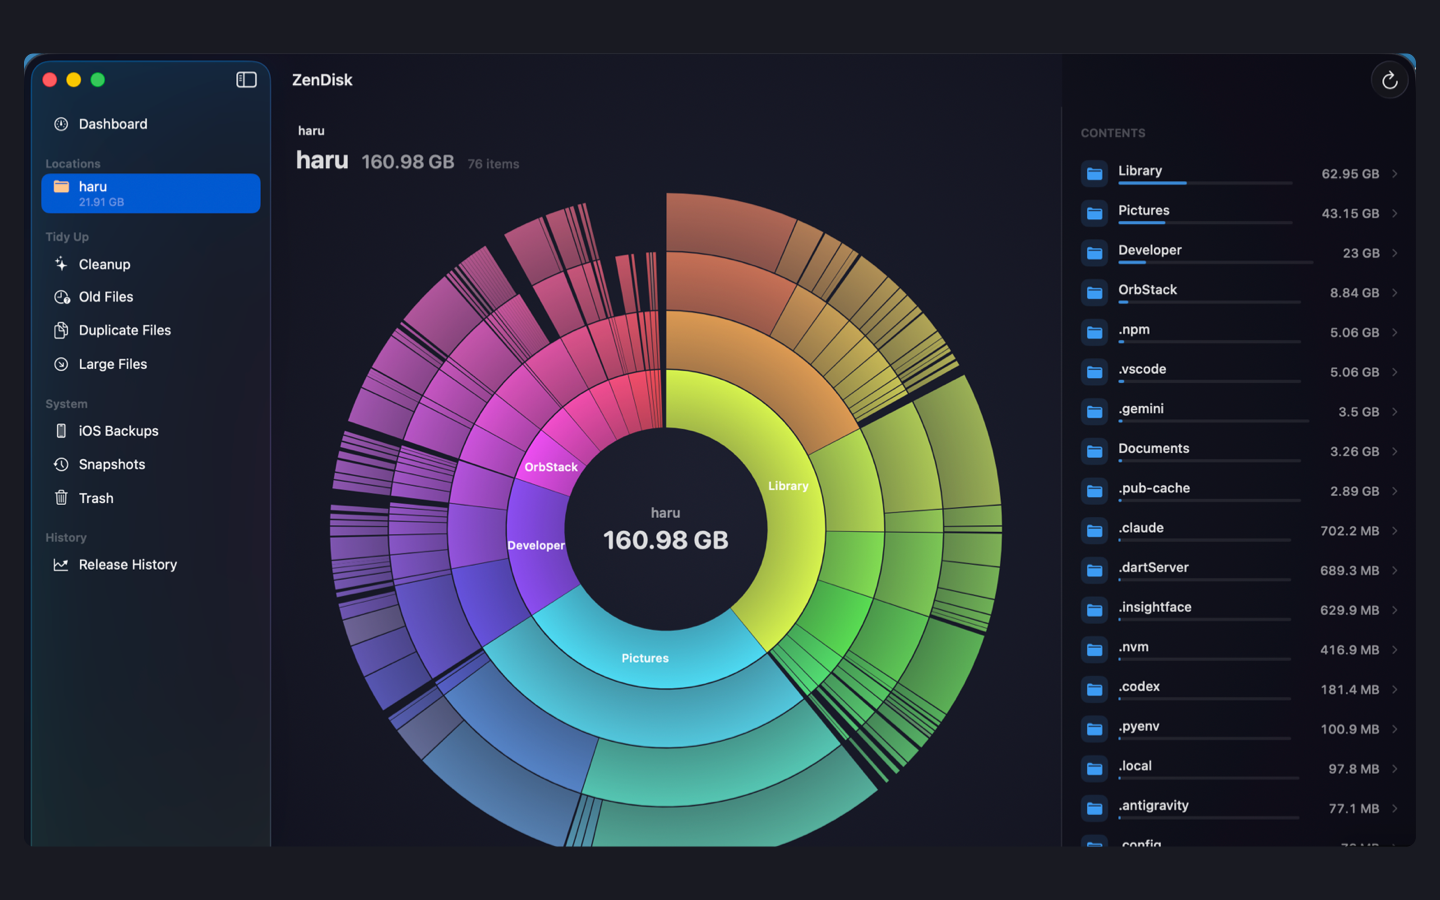The height and width of the screenshot is (900, 1440).
Task: Open the .antigravity entry in Contents
Action: [x=1240, y=808]
